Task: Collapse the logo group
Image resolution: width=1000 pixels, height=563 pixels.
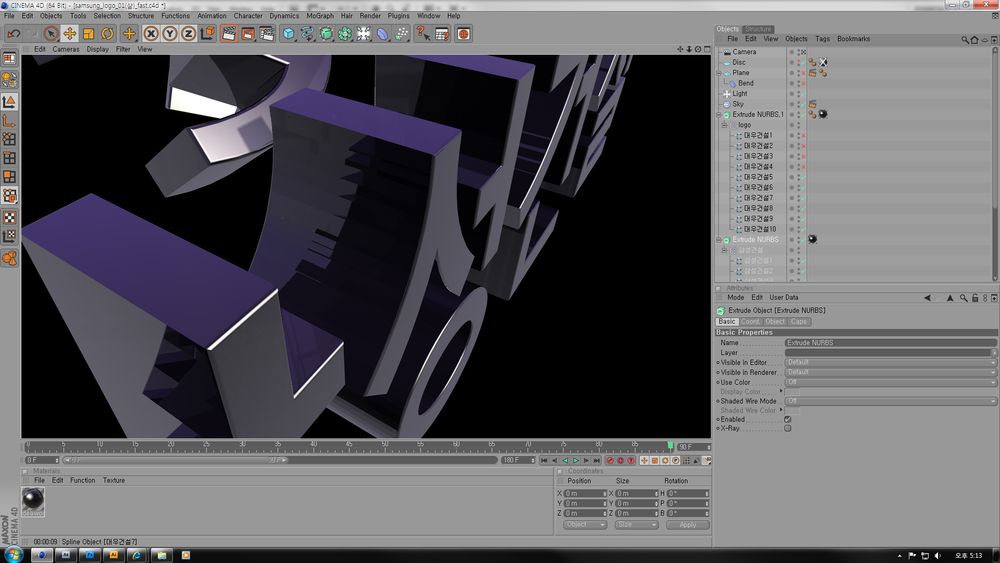Action: coord(724,125)
